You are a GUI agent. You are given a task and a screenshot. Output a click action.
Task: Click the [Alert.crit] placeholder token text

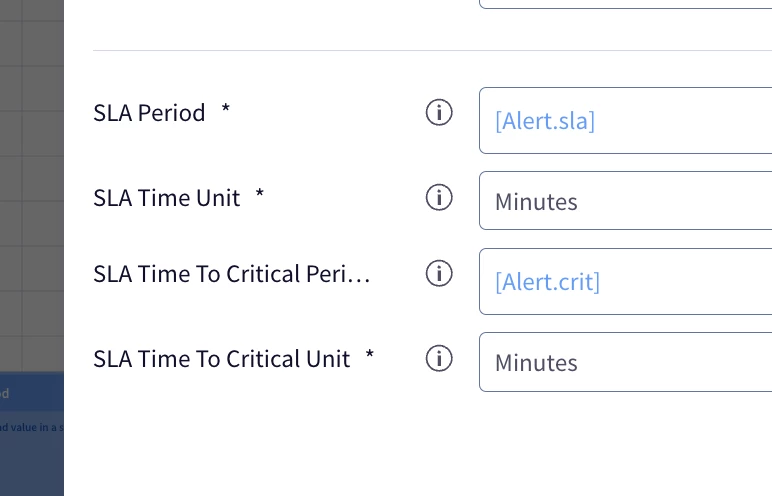pos(547,282)
